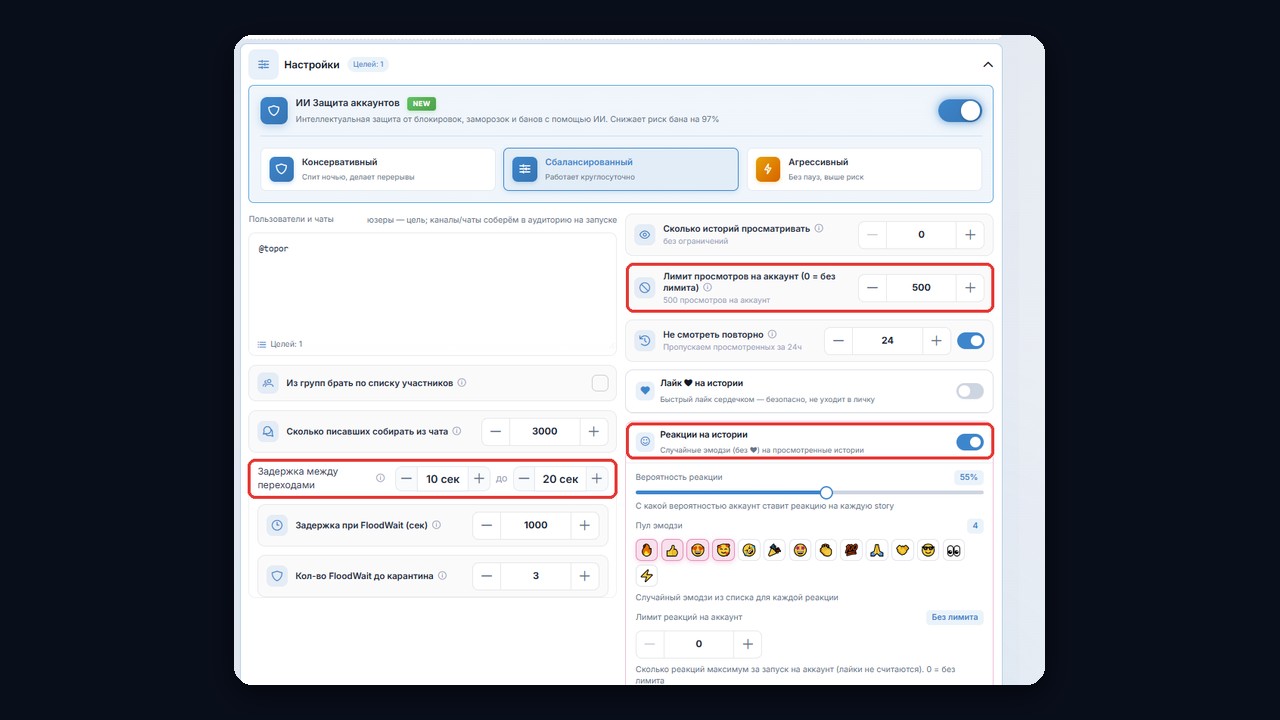This screenshot has width=1280, height=720.
Task: Click the Сколько писавших собирать value 3000
Action: pos(545,431)
